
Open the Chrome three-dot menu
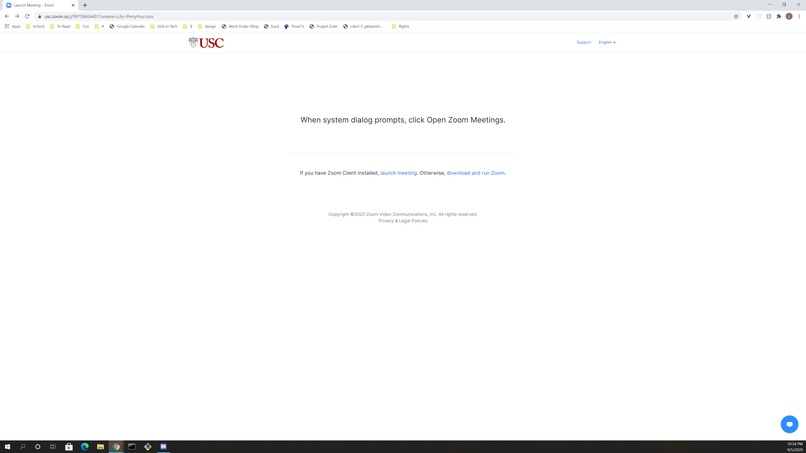(799, 16)
